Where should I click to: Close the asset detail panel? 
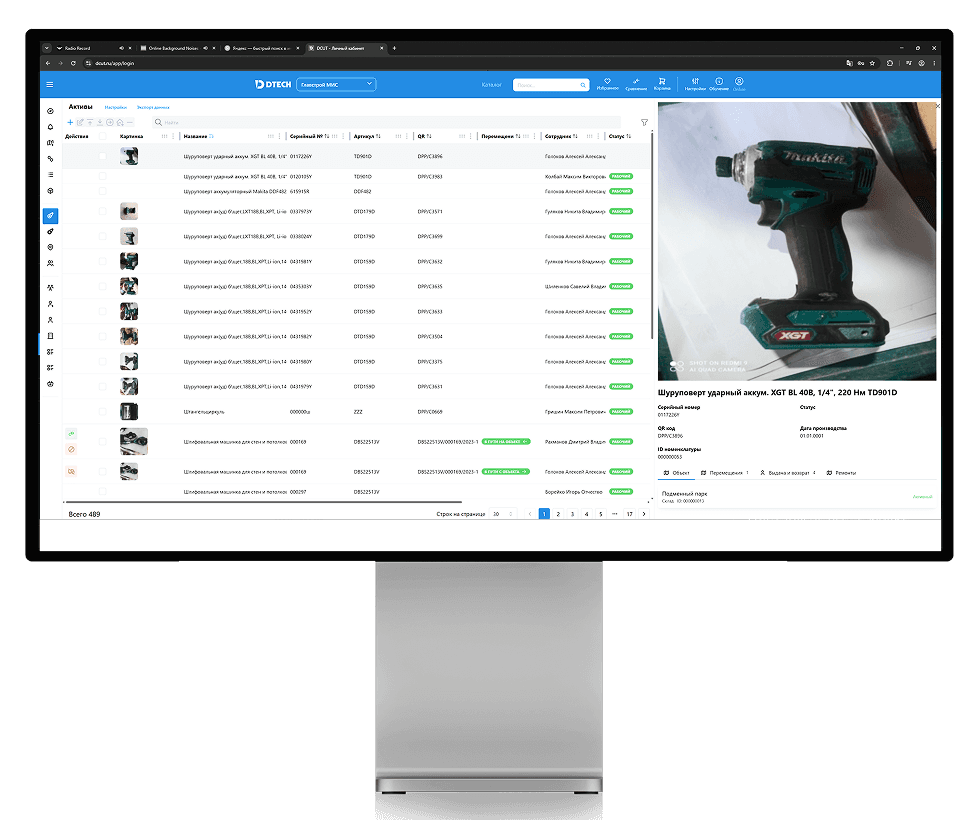(x=937, y=106)
